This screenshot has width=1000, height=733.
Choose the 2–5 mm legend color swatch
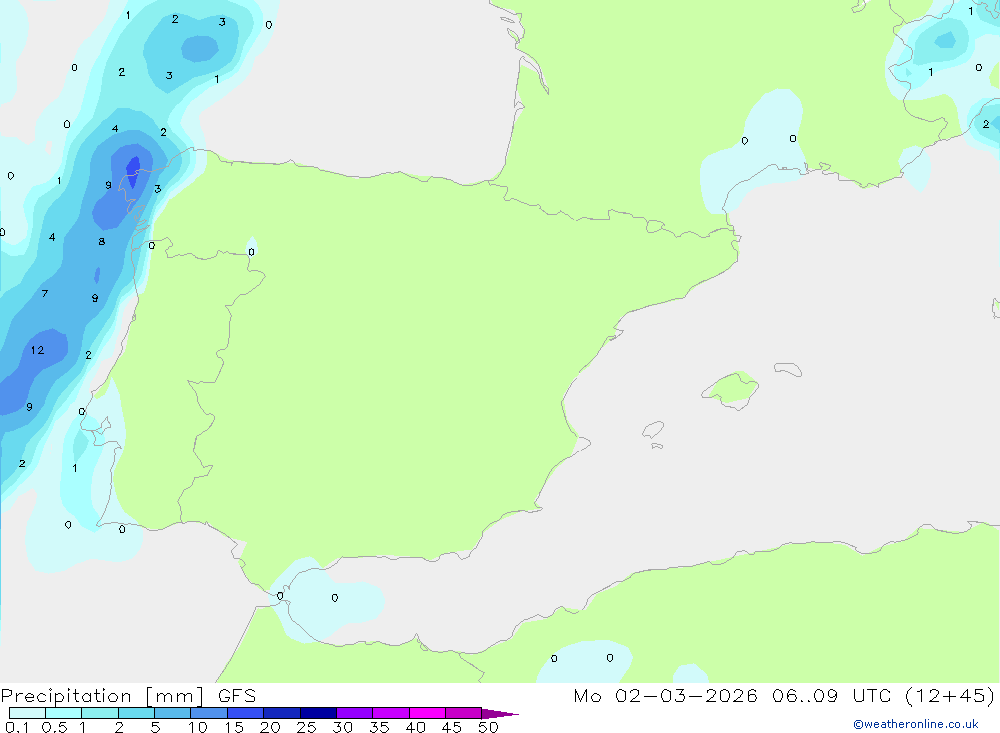(136, 713)
